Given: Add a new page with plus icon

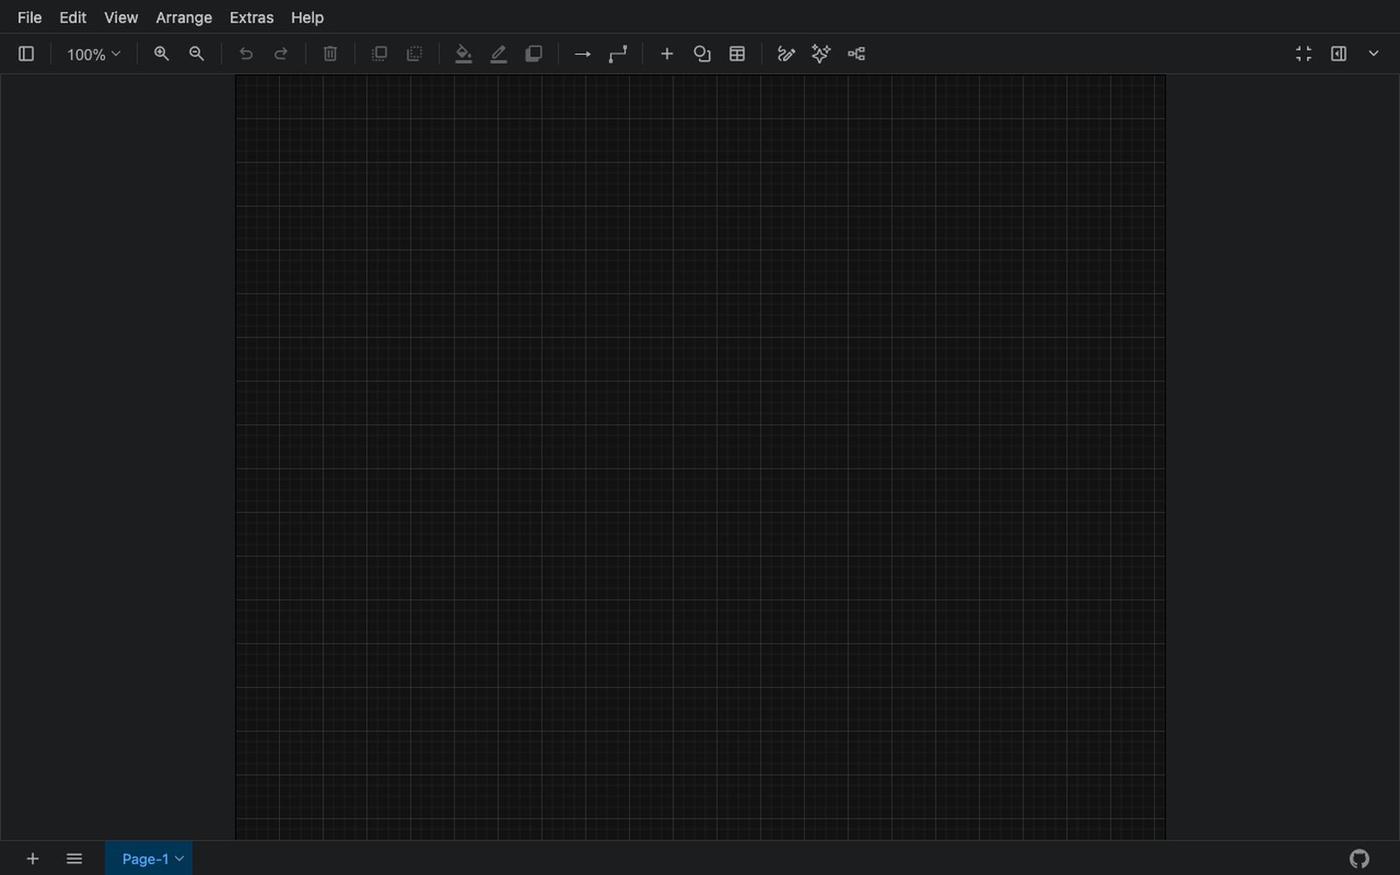Looking at the screenshot, I should tap(32, 859).
